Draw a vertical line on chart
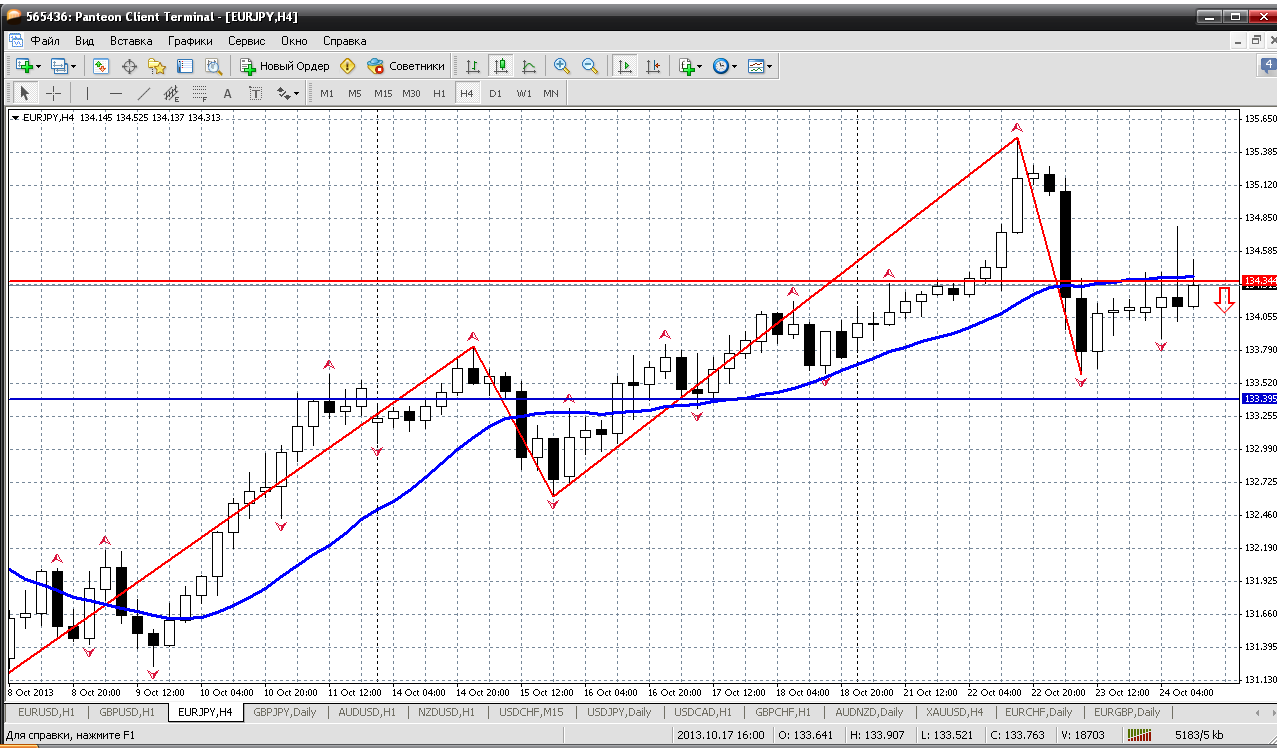The height and width of the screenshot is (748, 1288). coord(88,93)
